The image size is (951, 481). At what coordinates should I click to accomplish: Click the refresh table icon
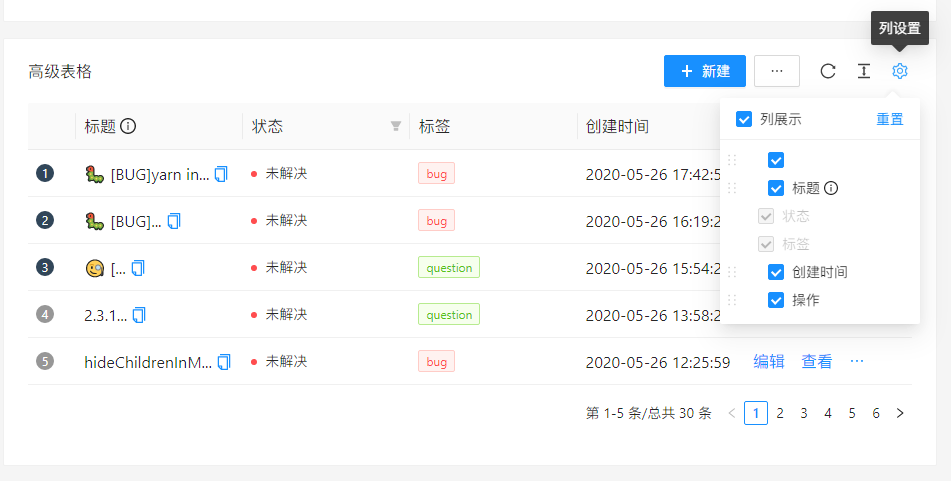(x=828, y=71)
